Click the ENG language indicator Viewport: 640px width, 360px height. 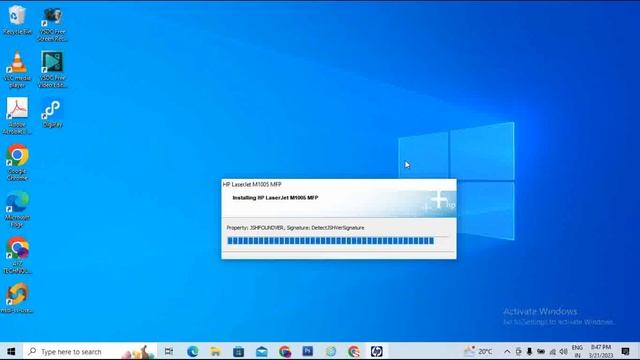(x=577, y=351)
